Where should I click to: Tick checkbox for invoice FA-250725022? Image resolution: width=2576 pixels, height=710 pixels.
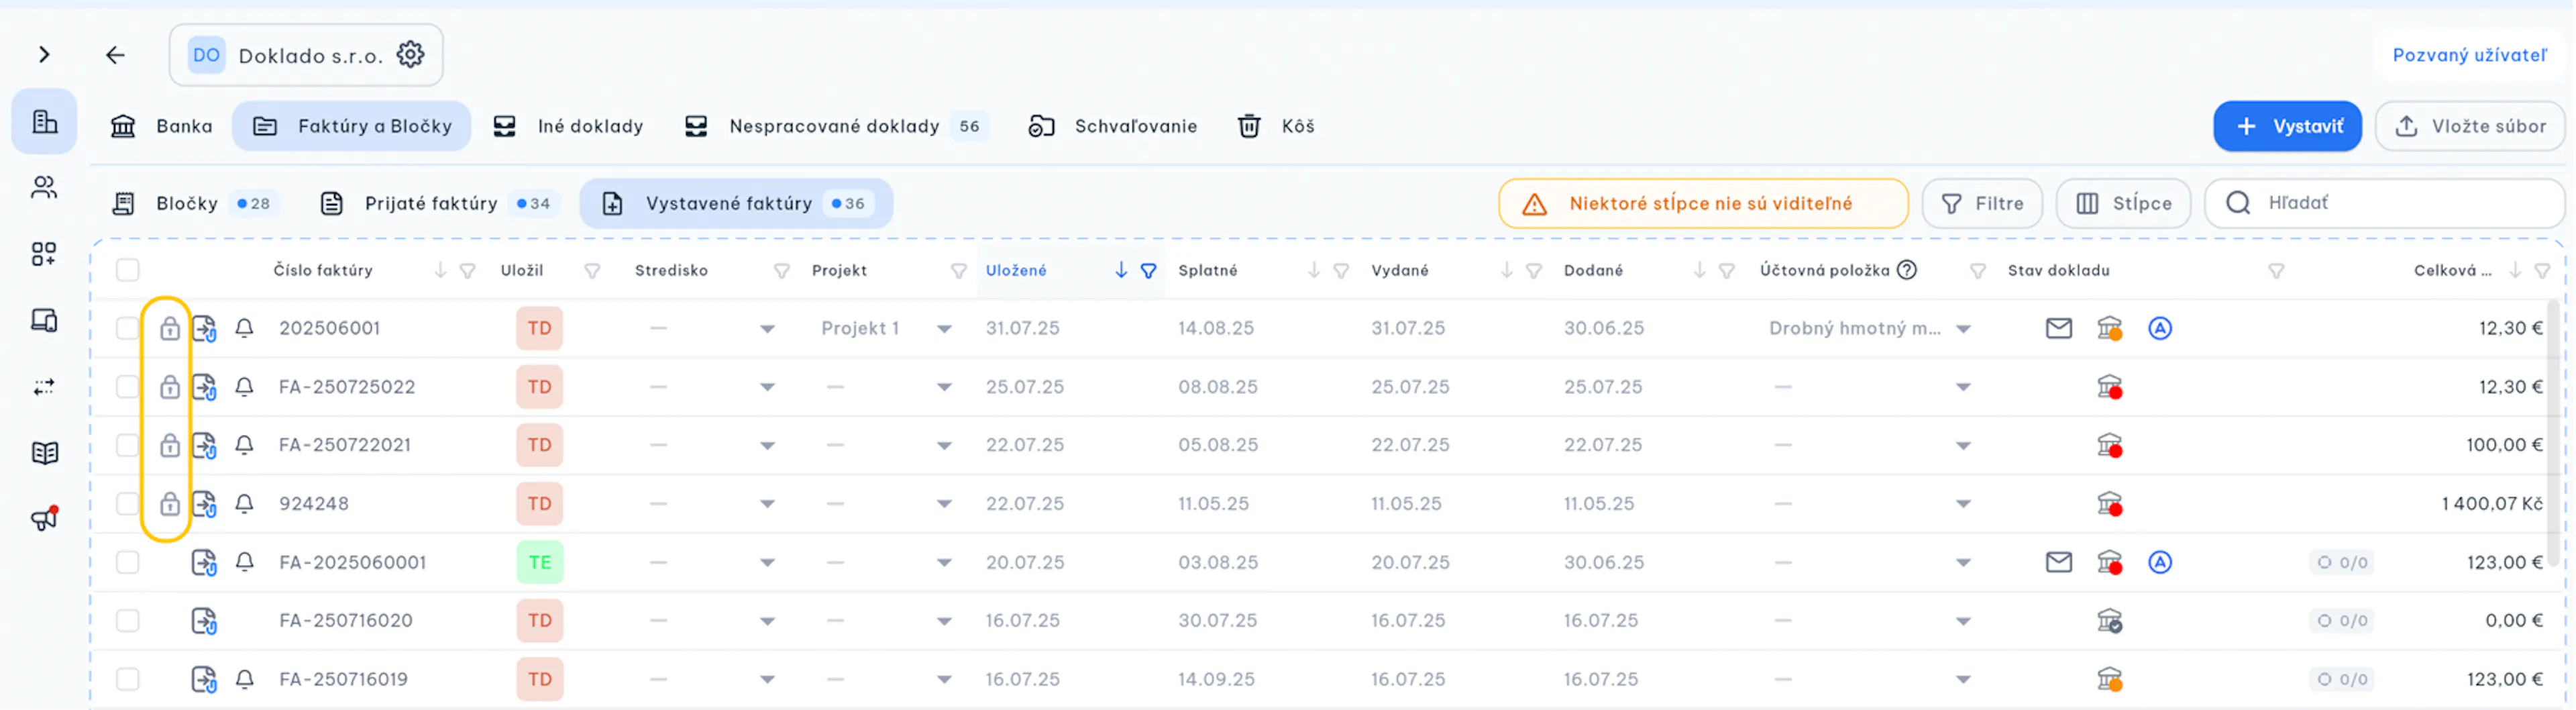(x=128, y=387)
